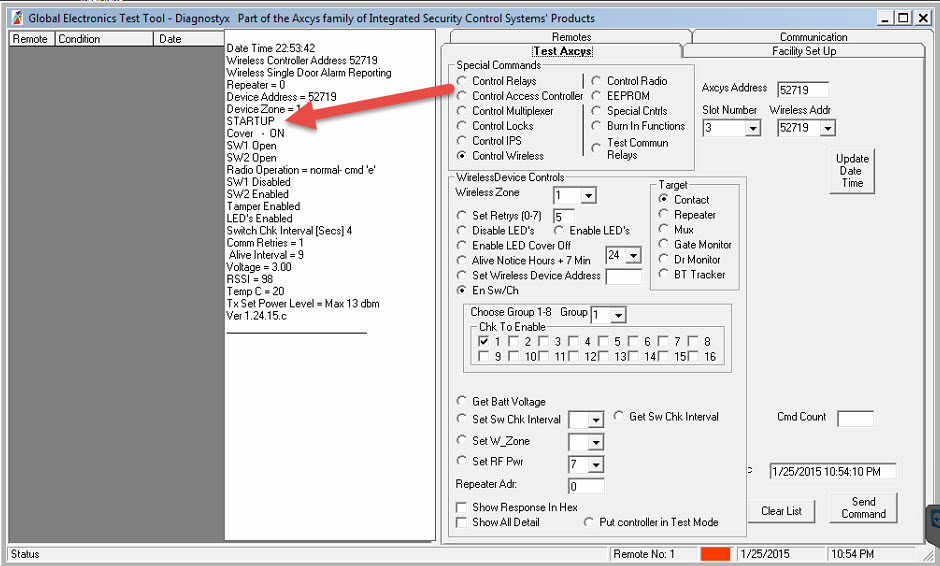Click Update Date Time button
Image resolution: width=940 pixels, height=566 pixels.
[x=852, y=171]
